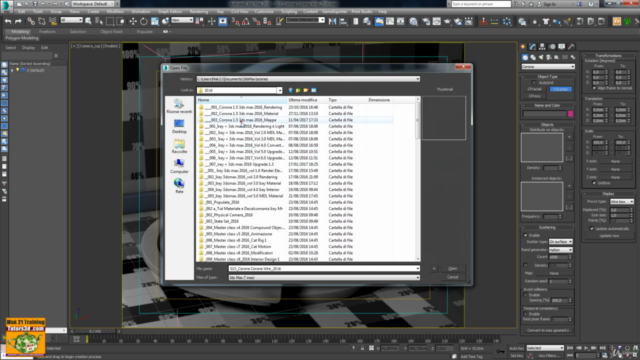Toggle the Percent Snap icon
The image size is (640, 360).
[x=256, y=21]
